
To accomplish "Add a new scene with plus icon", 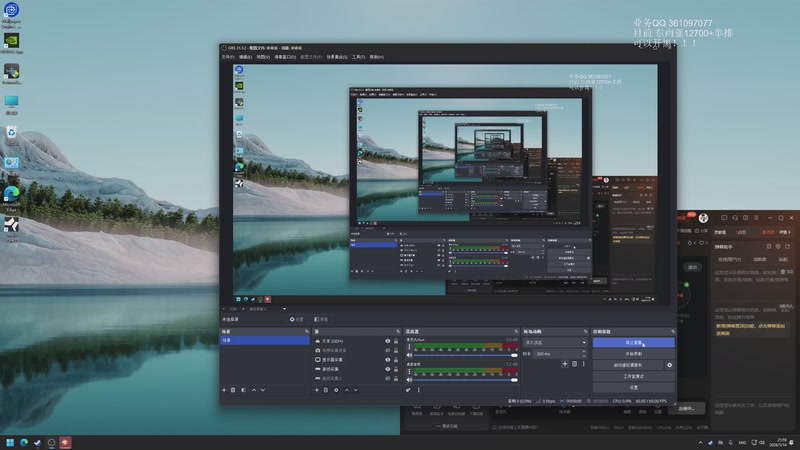I will [x=224, y=390].
